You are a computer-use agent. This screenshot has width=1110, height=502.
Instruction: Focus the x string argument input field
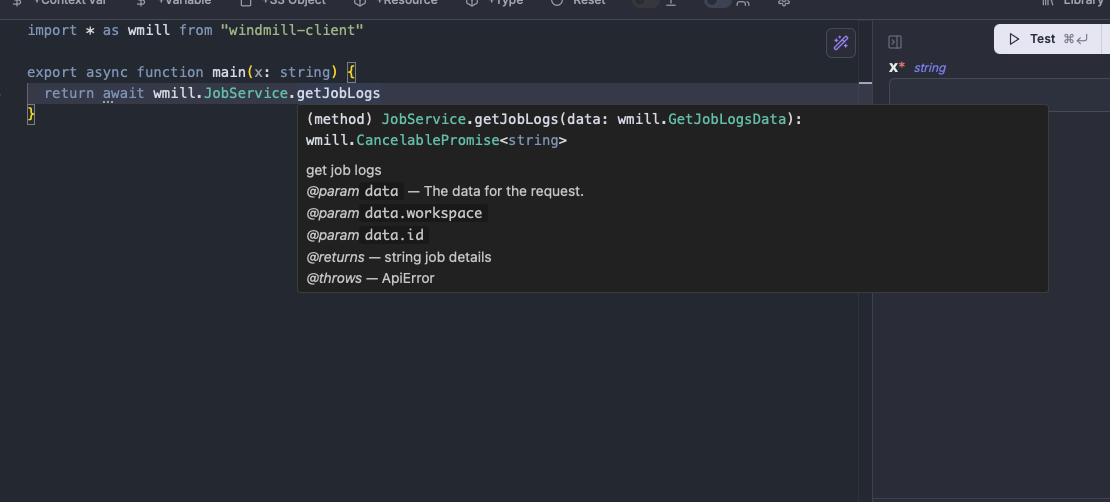pyautogui.click(x=1000, y=95)
